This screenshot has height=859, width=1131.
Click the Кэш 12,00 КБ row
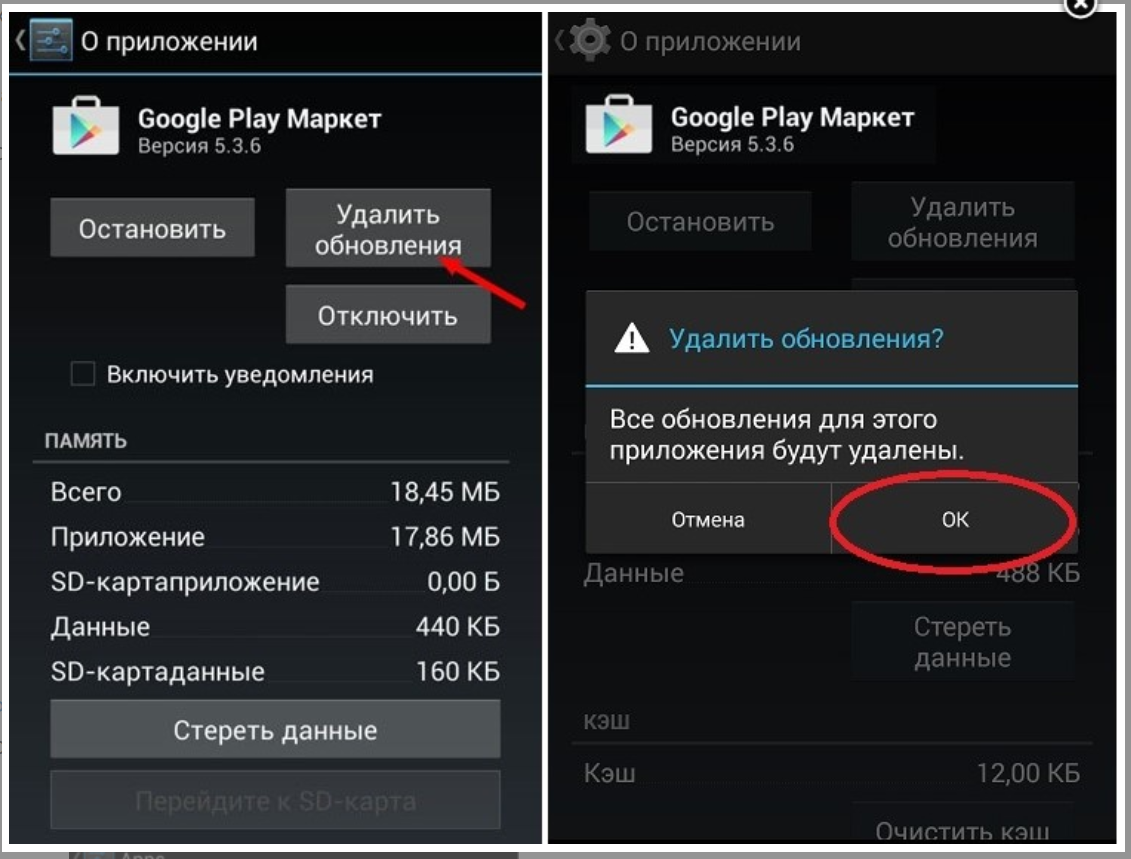coord(832,773)
